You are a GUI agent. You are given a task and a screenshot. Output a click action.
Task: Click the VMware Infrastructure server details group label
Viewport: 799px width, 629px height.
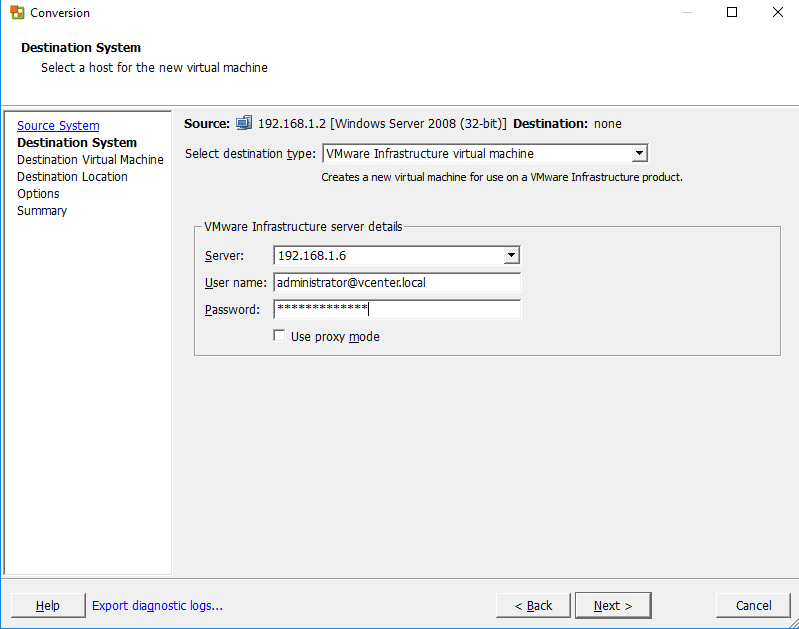[303, 226]
